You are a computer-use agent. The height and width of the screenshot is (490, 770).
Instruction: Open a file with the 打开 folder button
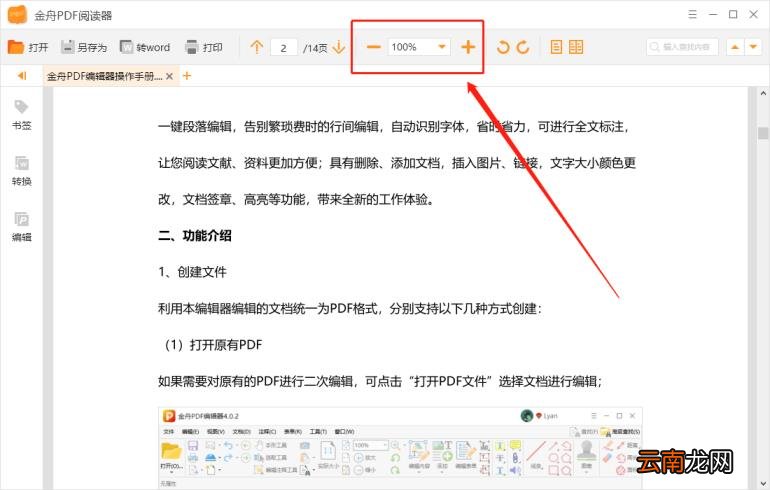point(28,47)
